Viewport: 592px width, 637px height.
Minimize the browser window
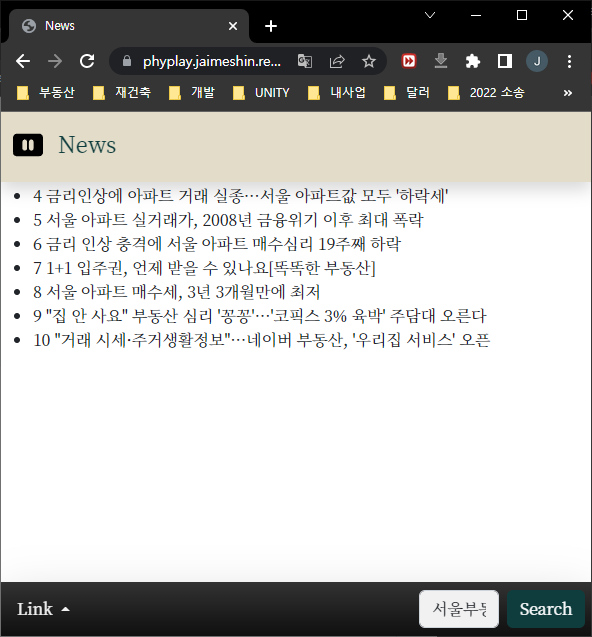pyautogui.click(x=476, y=15)
